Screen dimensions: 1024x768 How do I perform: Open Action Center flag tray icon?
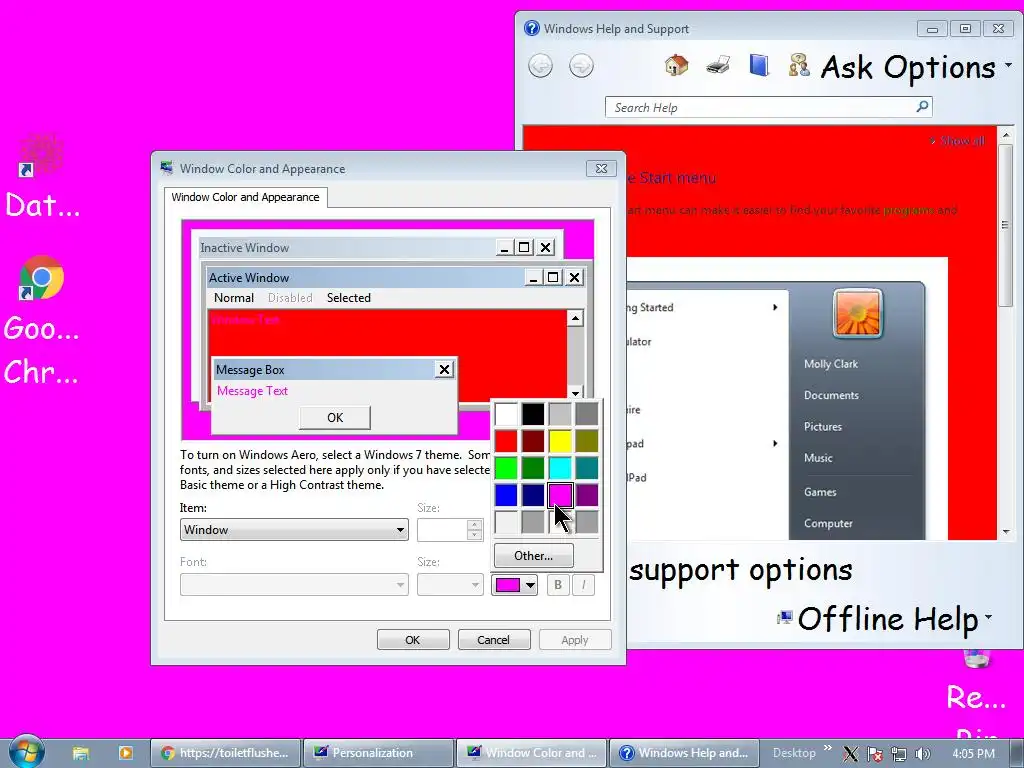coord(874,754)
